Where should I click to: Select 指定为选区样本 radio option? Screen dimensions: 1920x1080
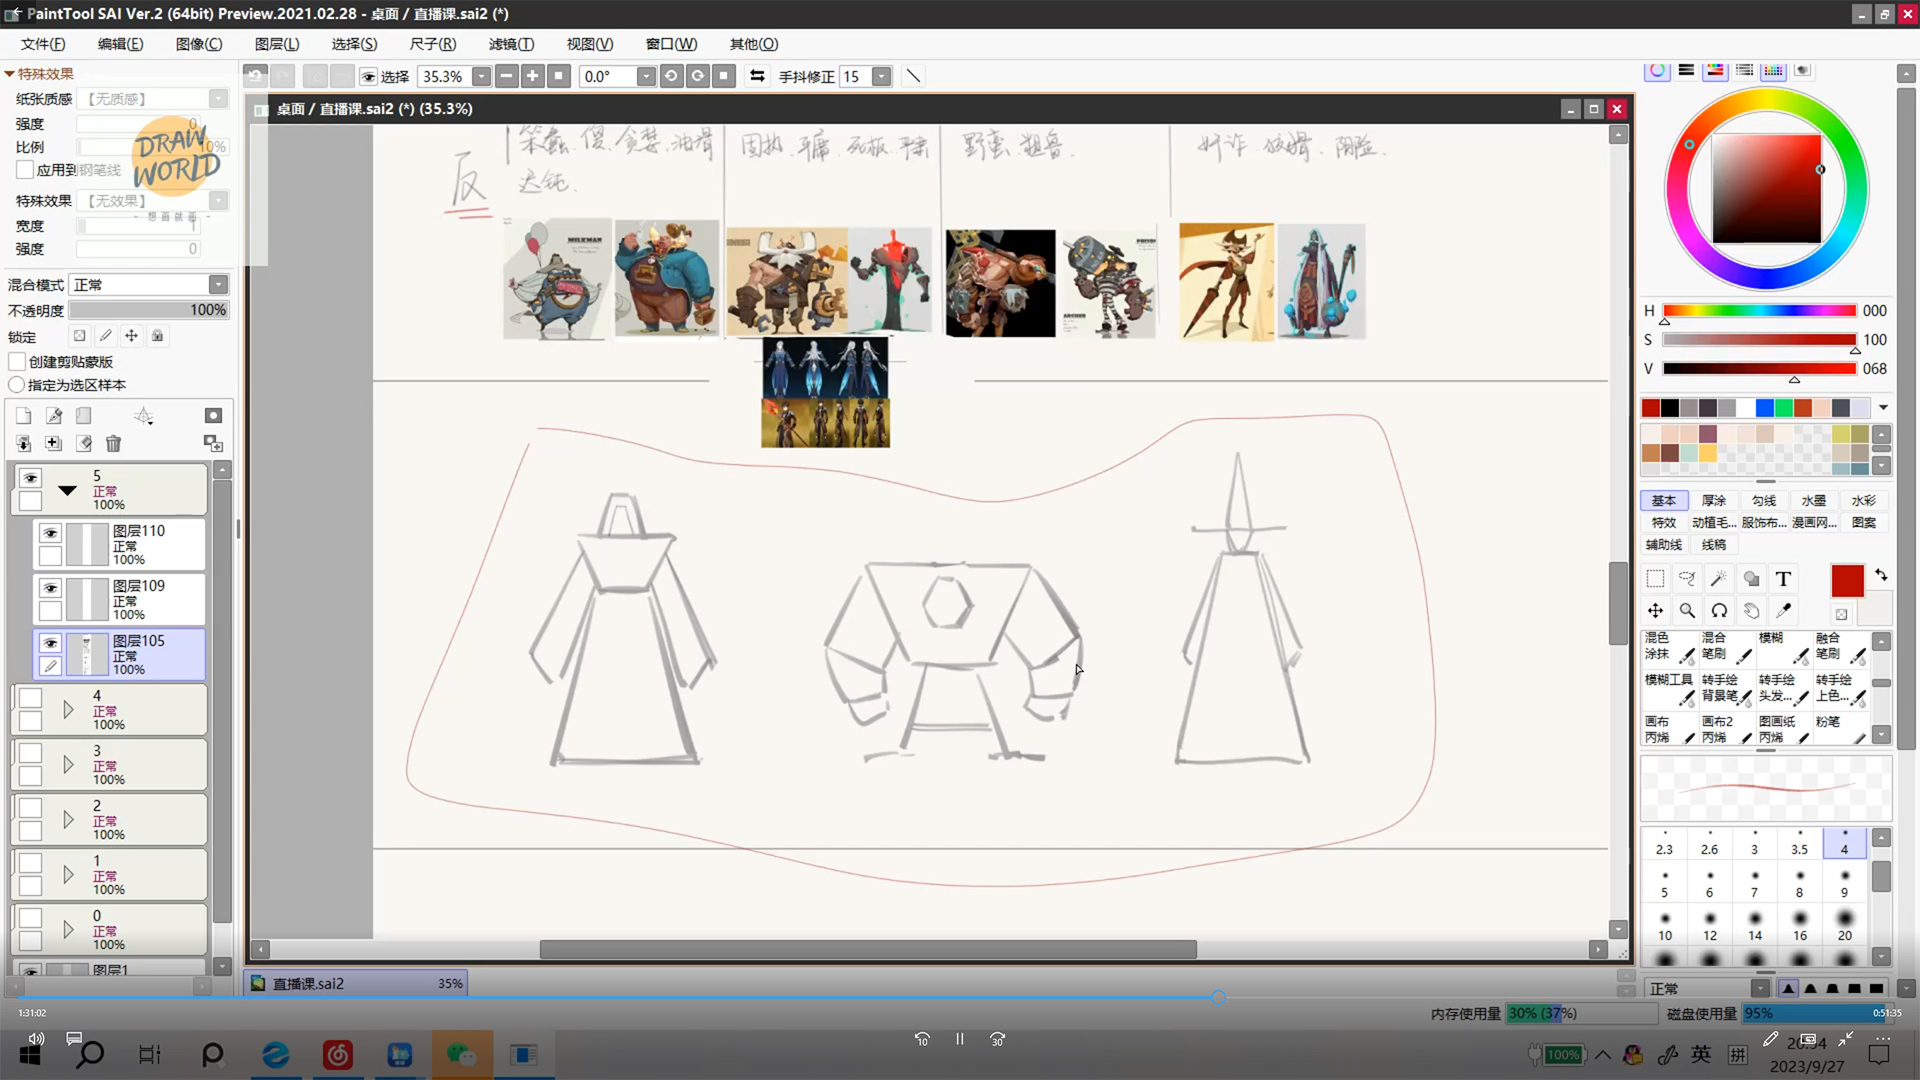coord(16,385)
